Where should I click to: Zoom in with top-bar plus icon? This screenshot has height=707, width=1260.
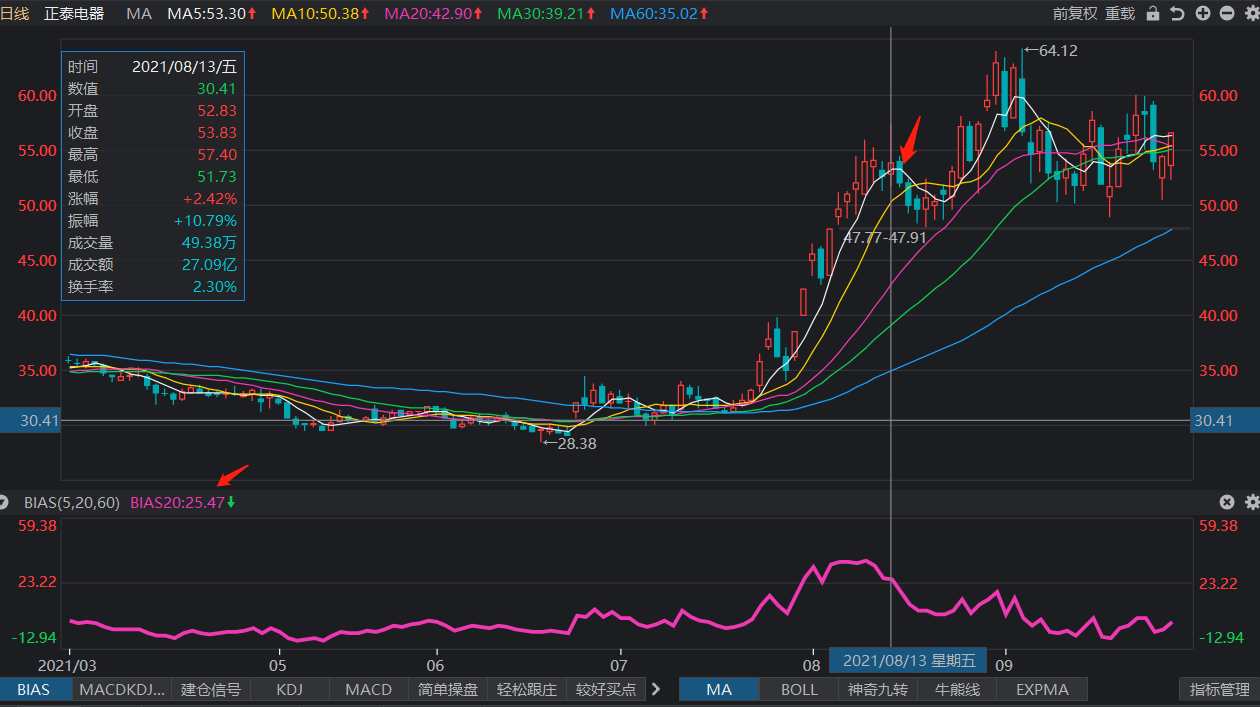pos(1202,14)
